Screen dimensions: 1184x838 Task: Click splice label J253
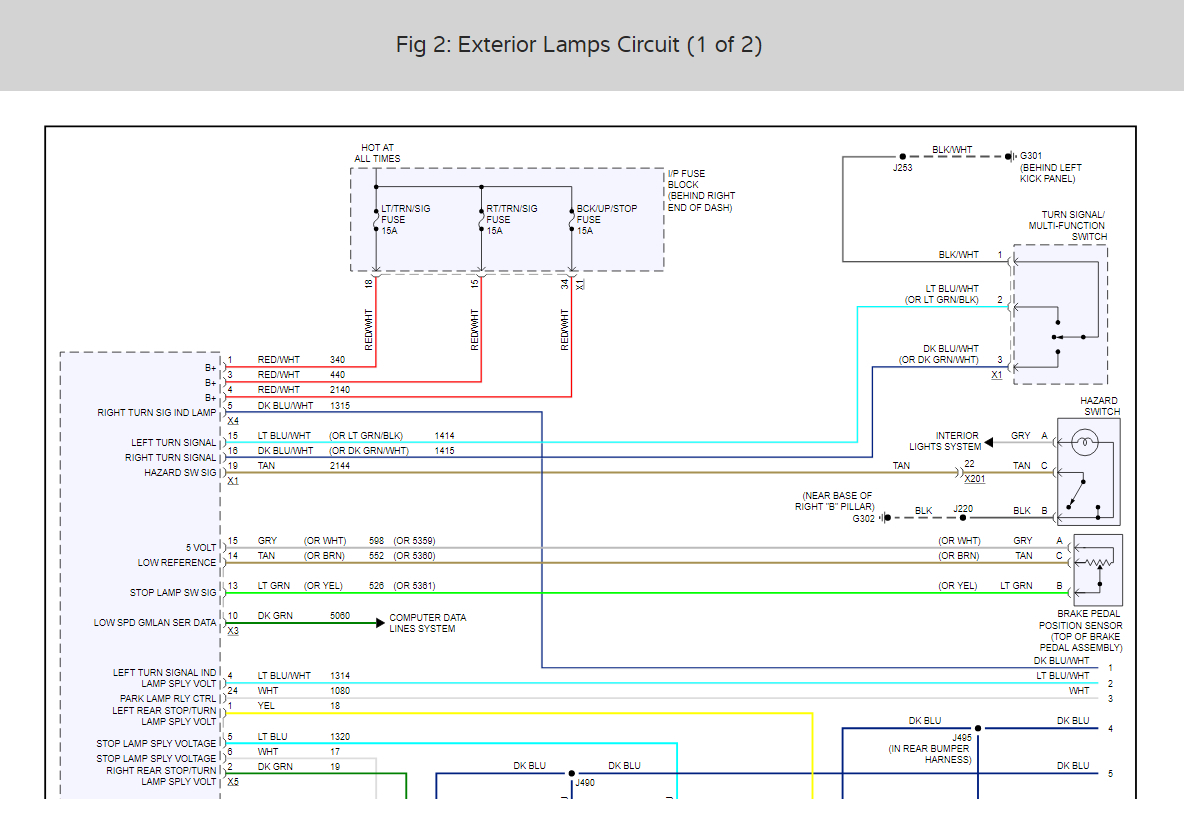click(x=902, y=168)
